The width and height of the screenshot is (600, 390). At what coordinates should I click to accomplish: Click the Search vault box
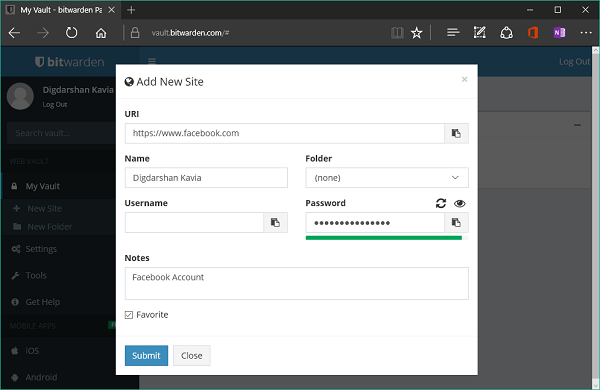61,133
